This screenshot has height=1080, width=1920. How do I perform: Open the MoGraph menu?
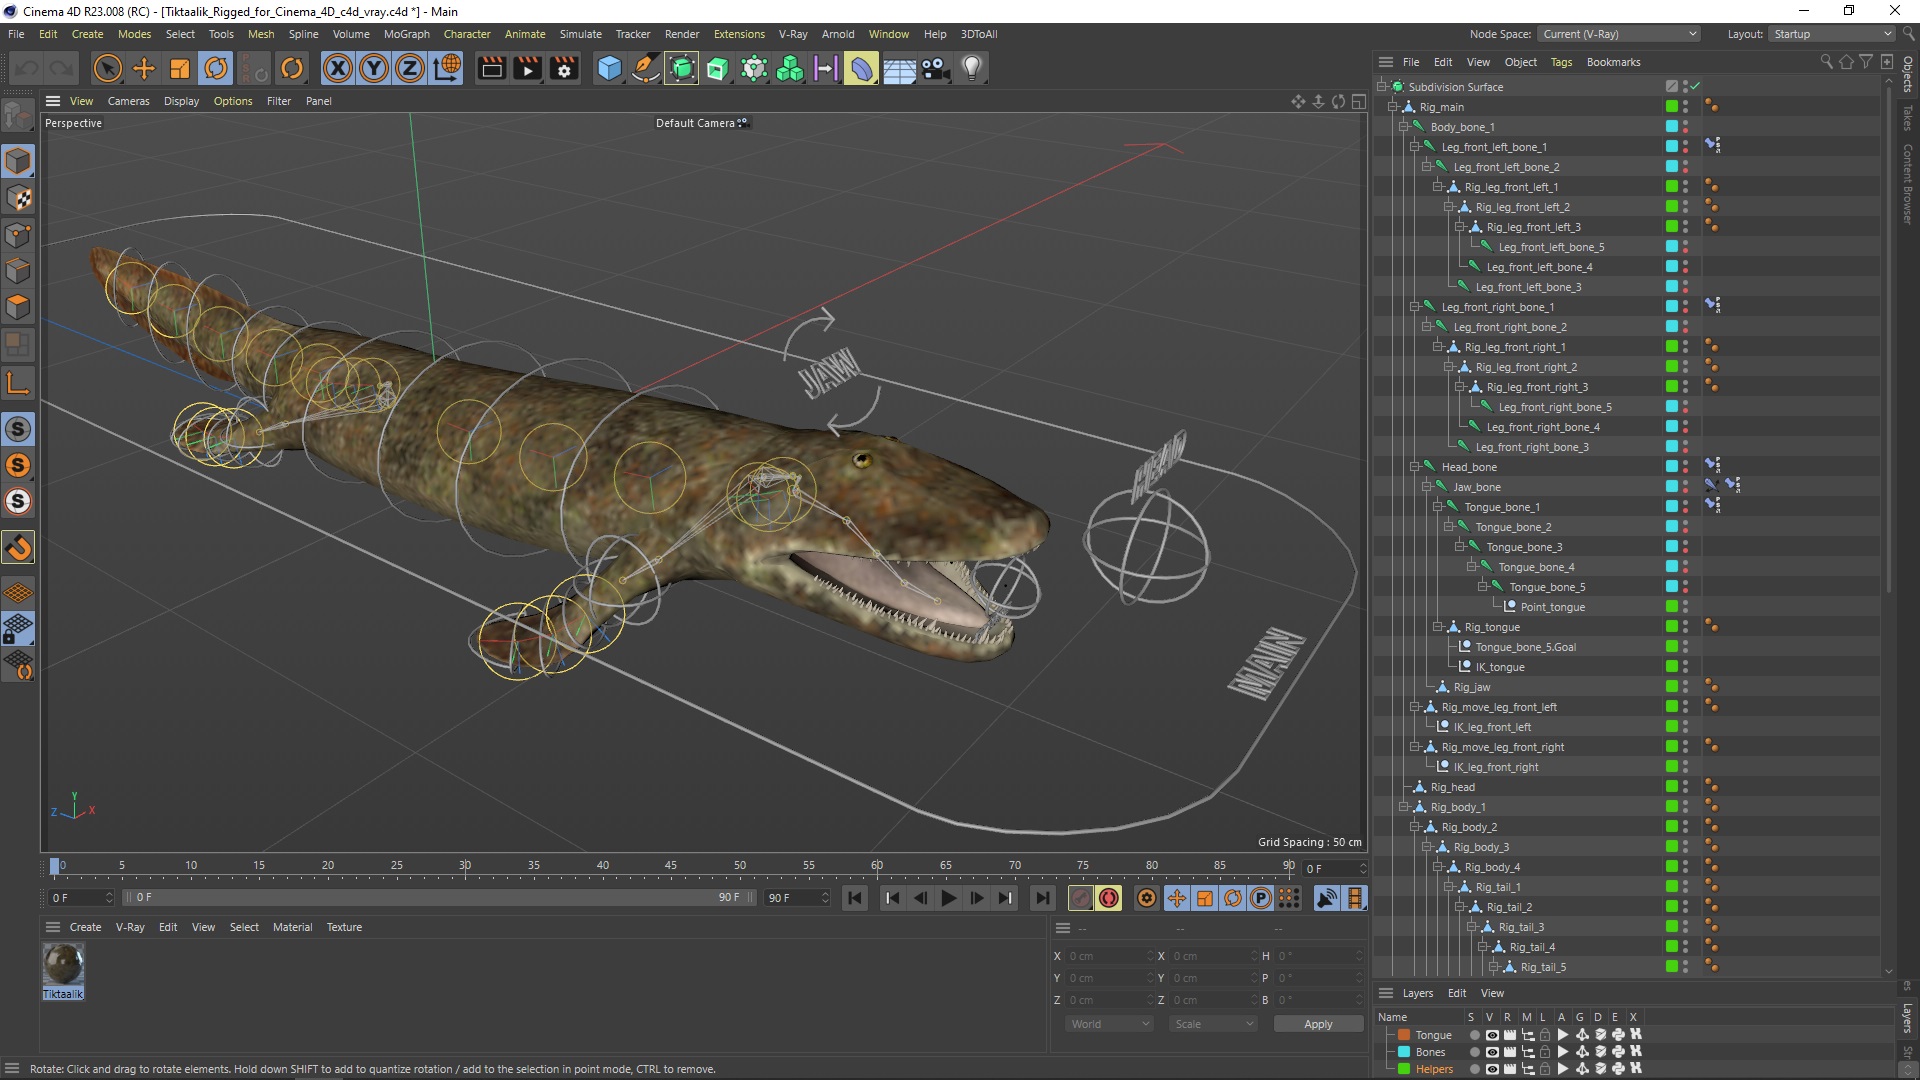406,34
